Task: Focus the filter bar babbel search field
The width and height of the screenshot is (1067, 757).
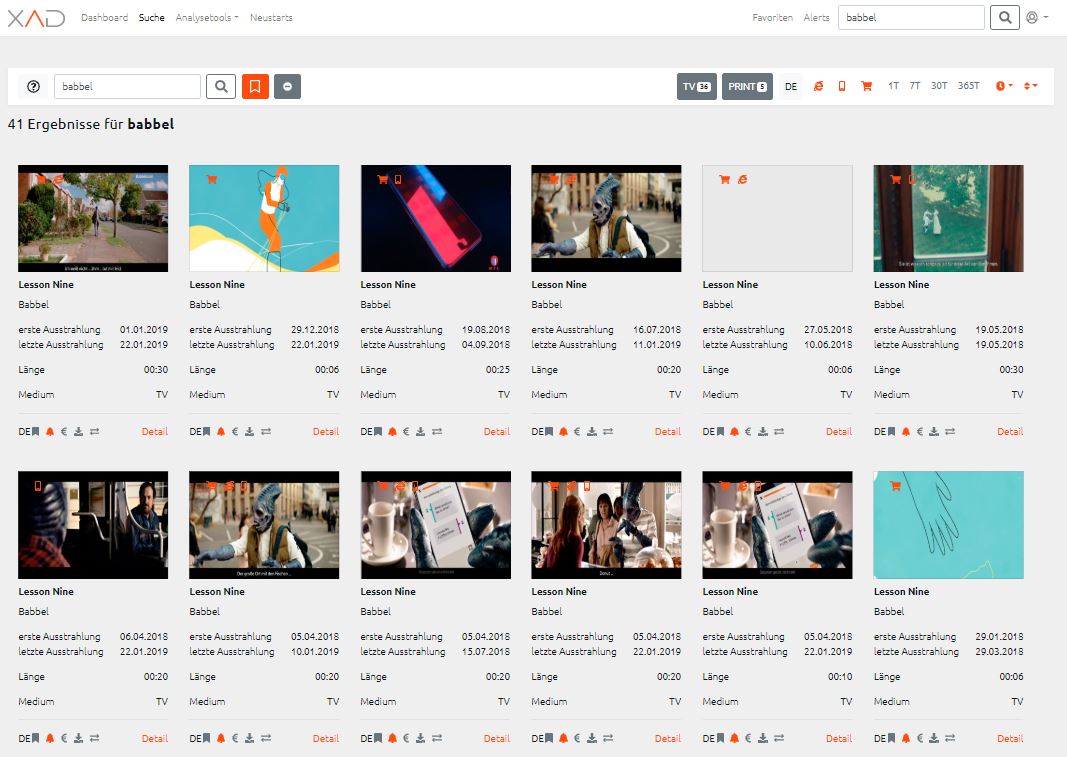Action: pos(127,86)
